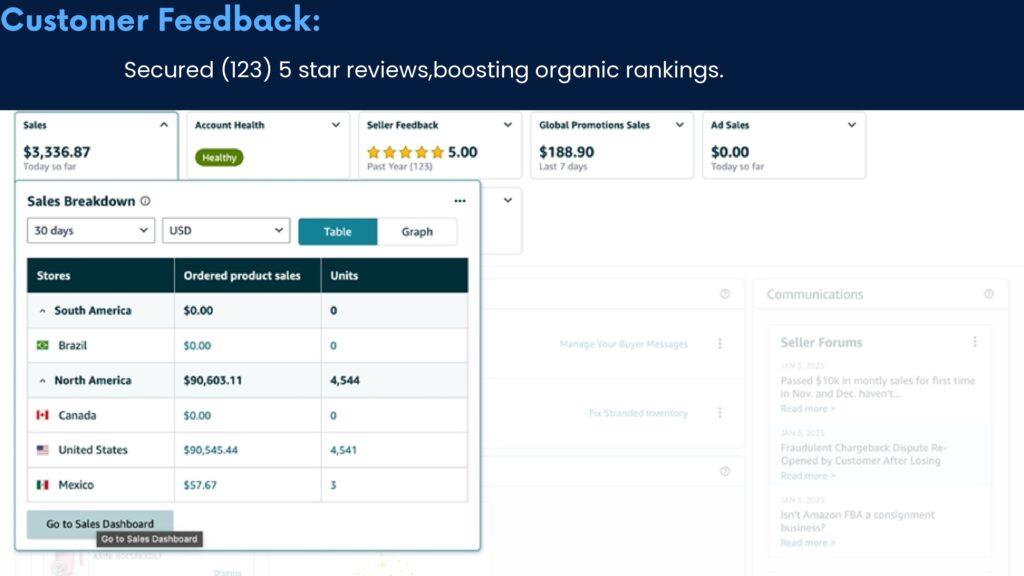Read more on Amazon FBA consignment post

coord(808,543)
